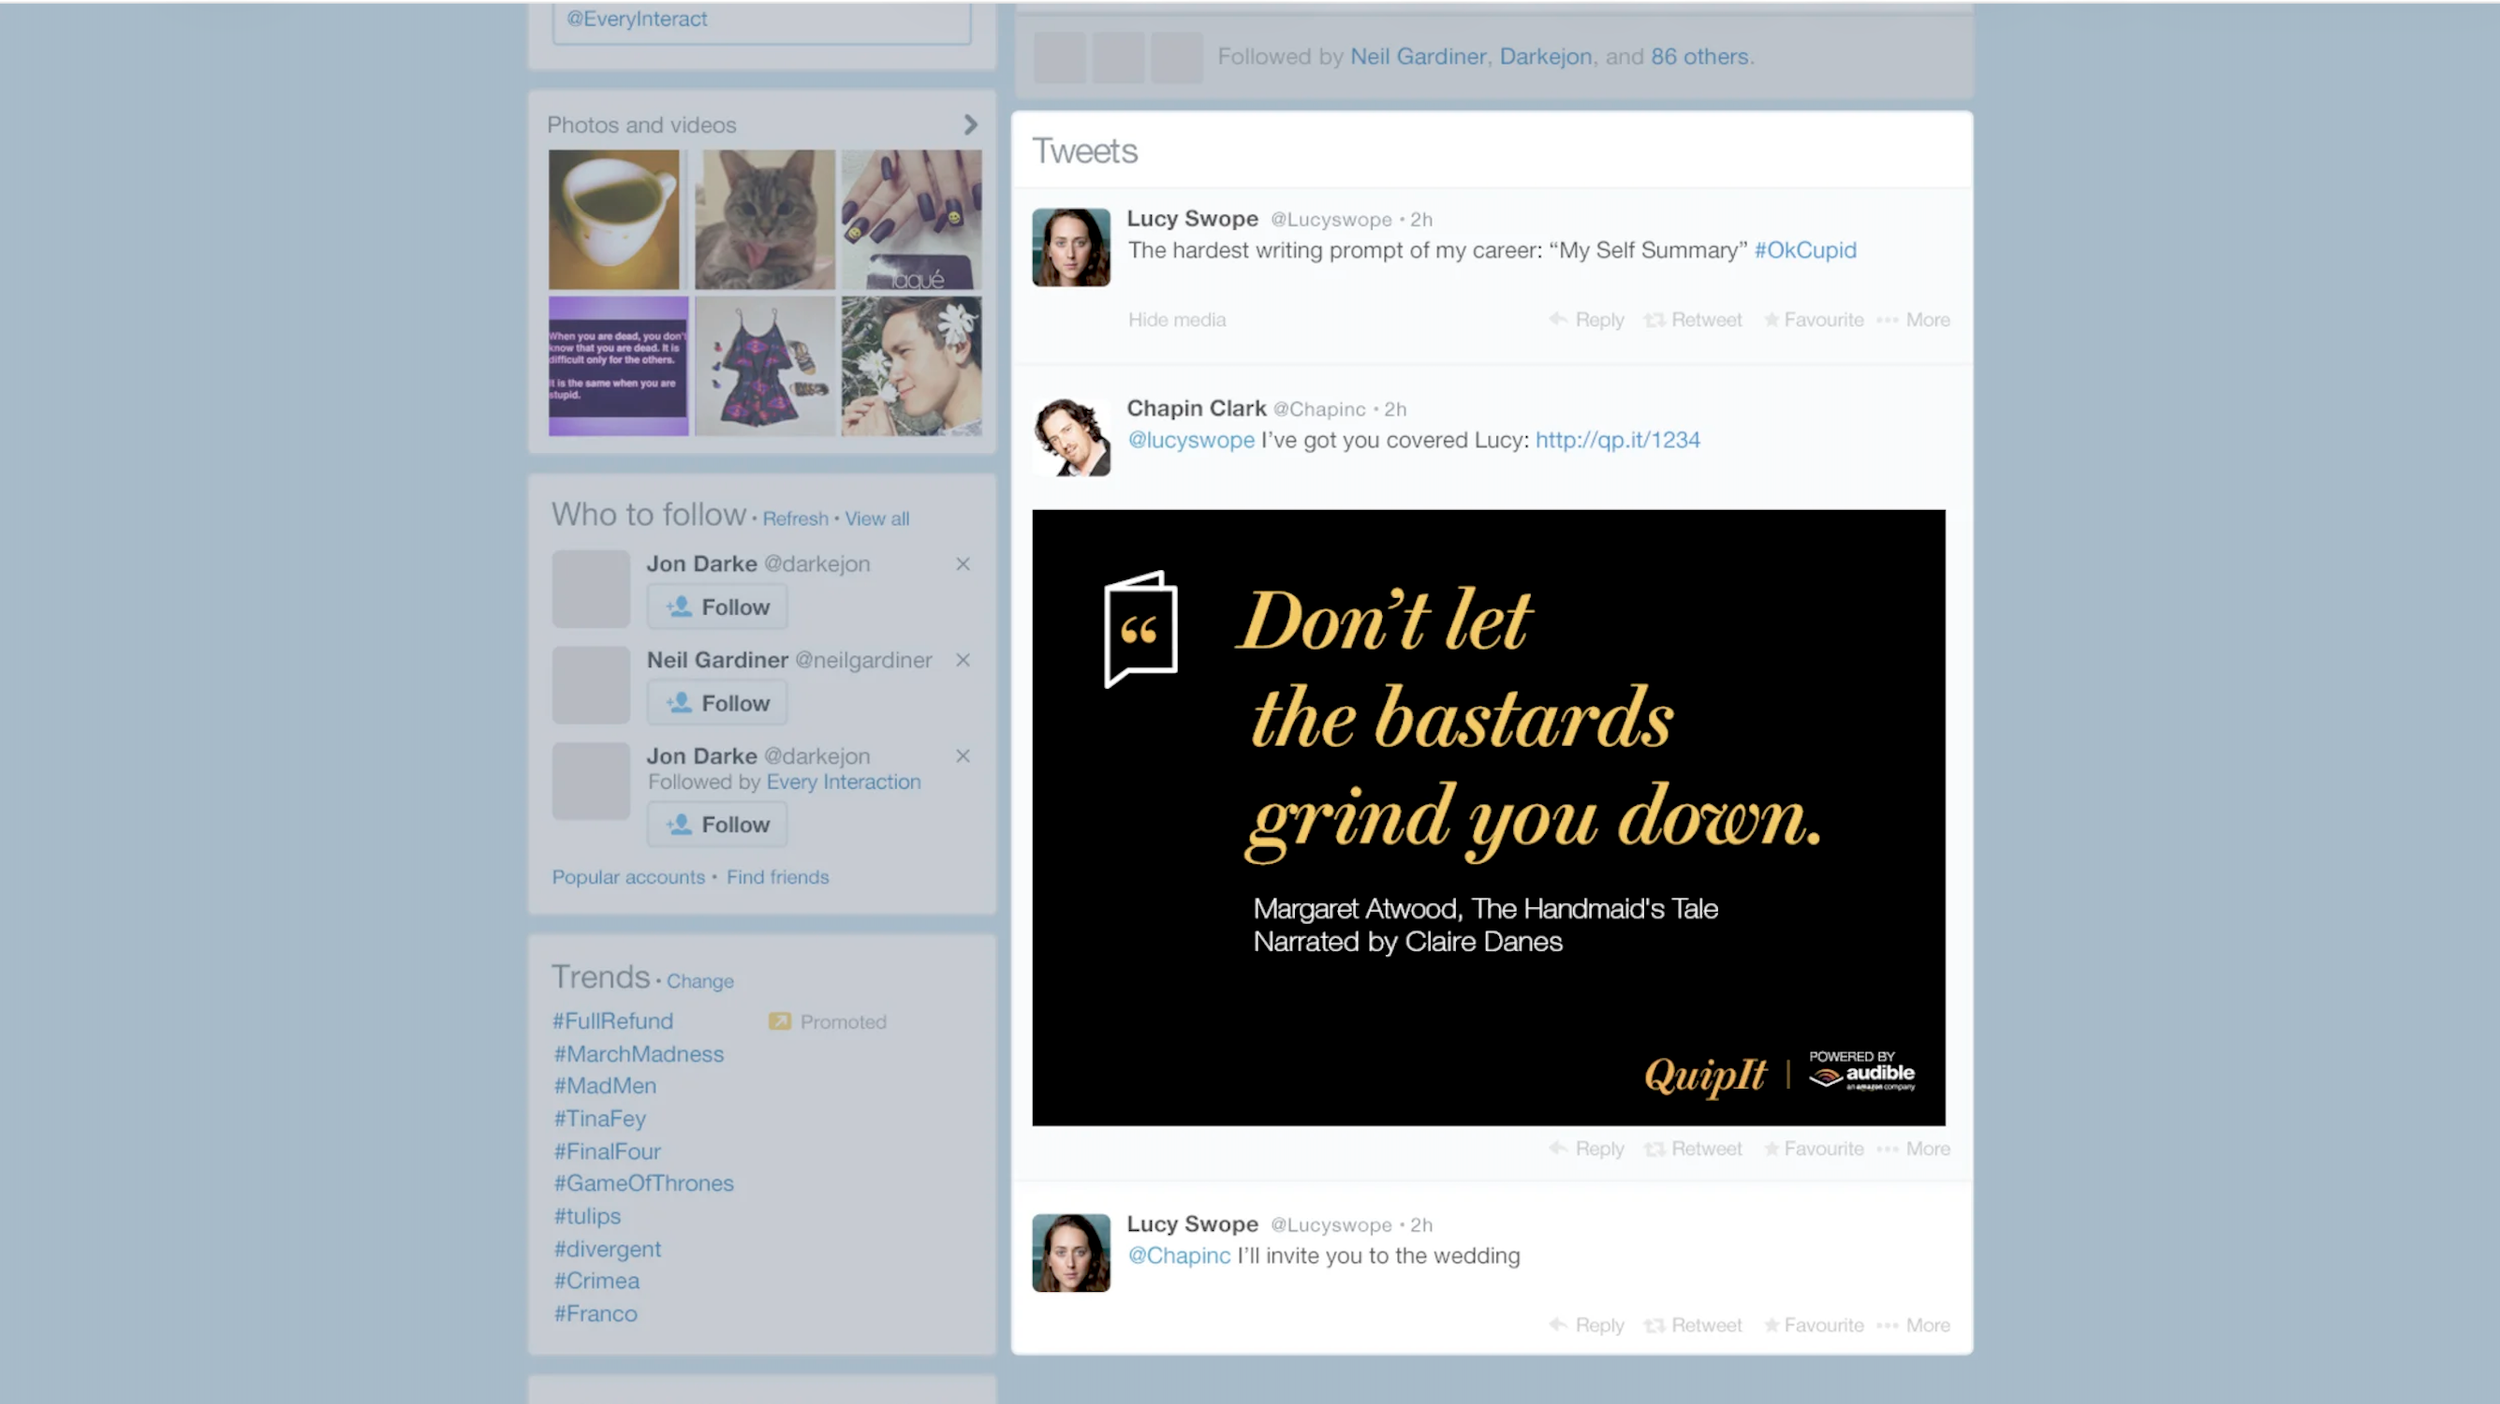This screenshot has width=2500, height=1404.
Task: Click the Promoted arrow icon
Action: click(x=779, y=1021)
